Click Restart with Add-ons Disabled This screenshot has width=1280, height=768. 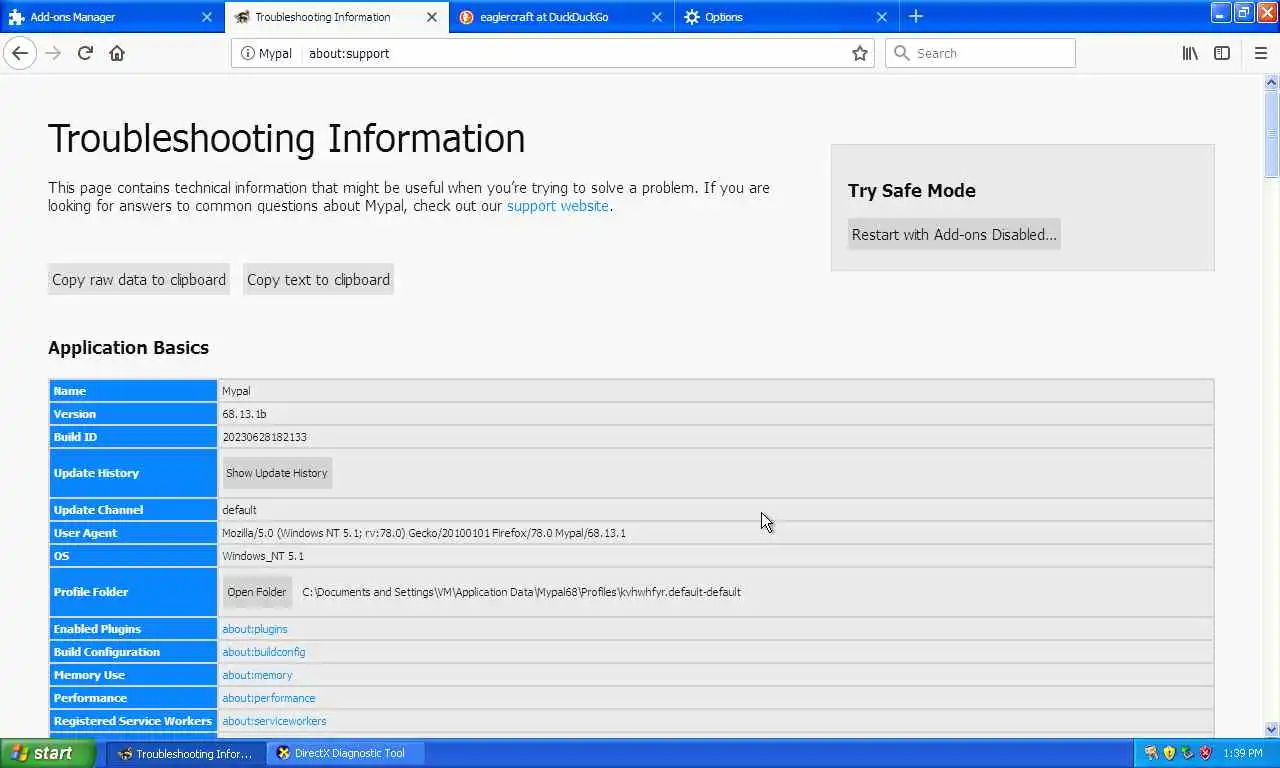pyautogui.click(x=954, y=235)
